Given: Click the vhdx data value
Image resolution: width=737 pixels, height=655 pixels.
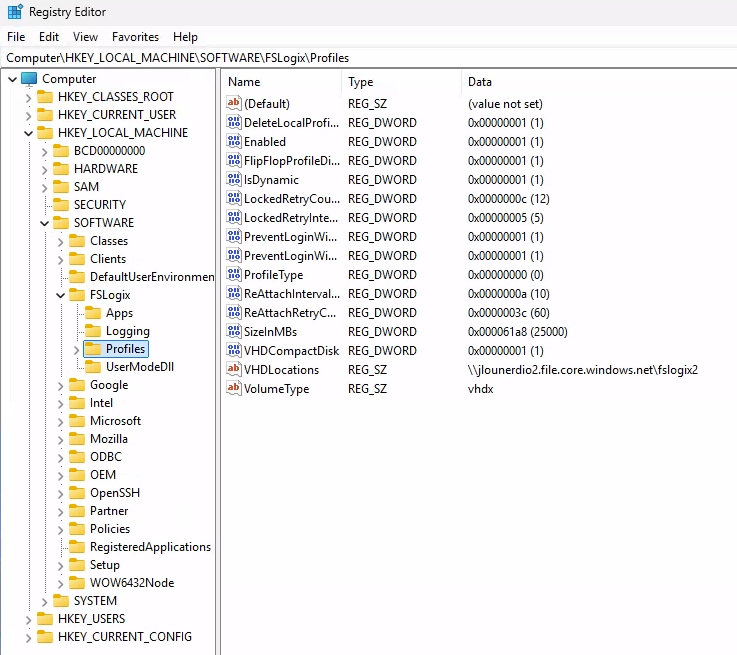Looking at the screenshot, I should pos(480,389).
